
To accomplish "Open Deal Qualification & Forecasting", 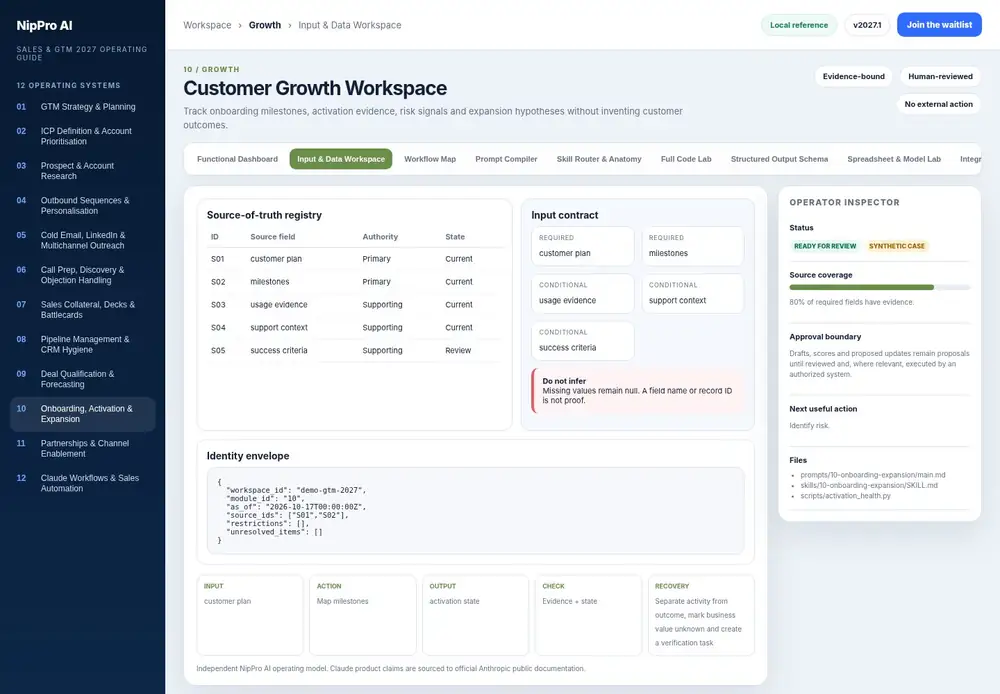I will click(82, 379).
